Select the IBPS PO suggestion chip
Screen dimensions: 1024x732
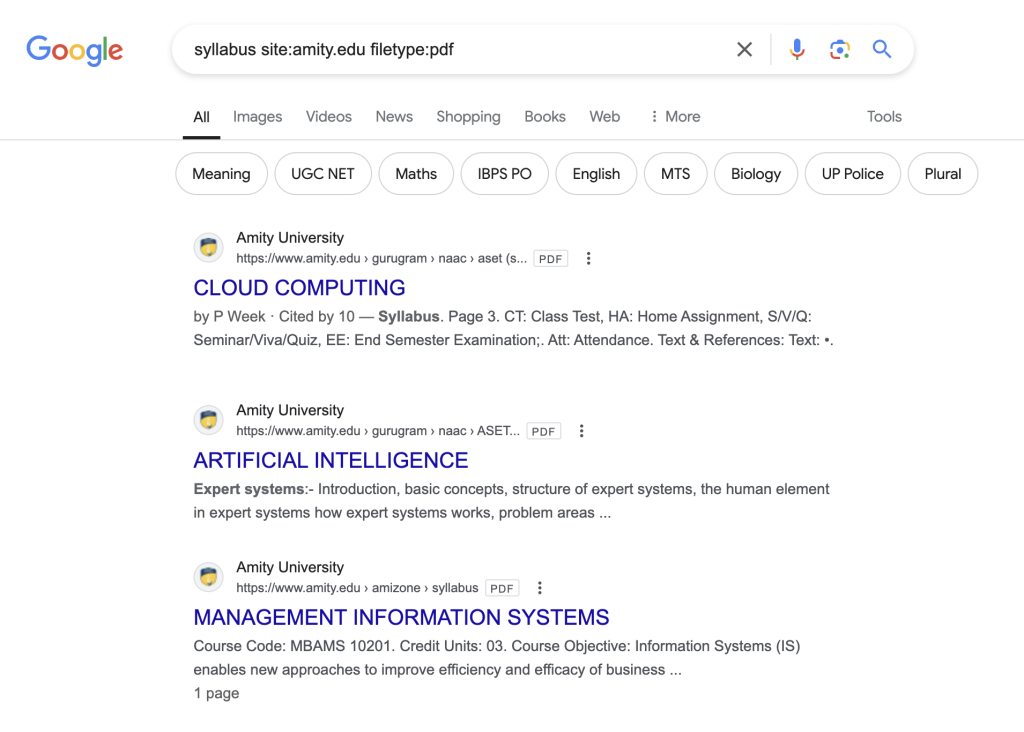(504, 174)
